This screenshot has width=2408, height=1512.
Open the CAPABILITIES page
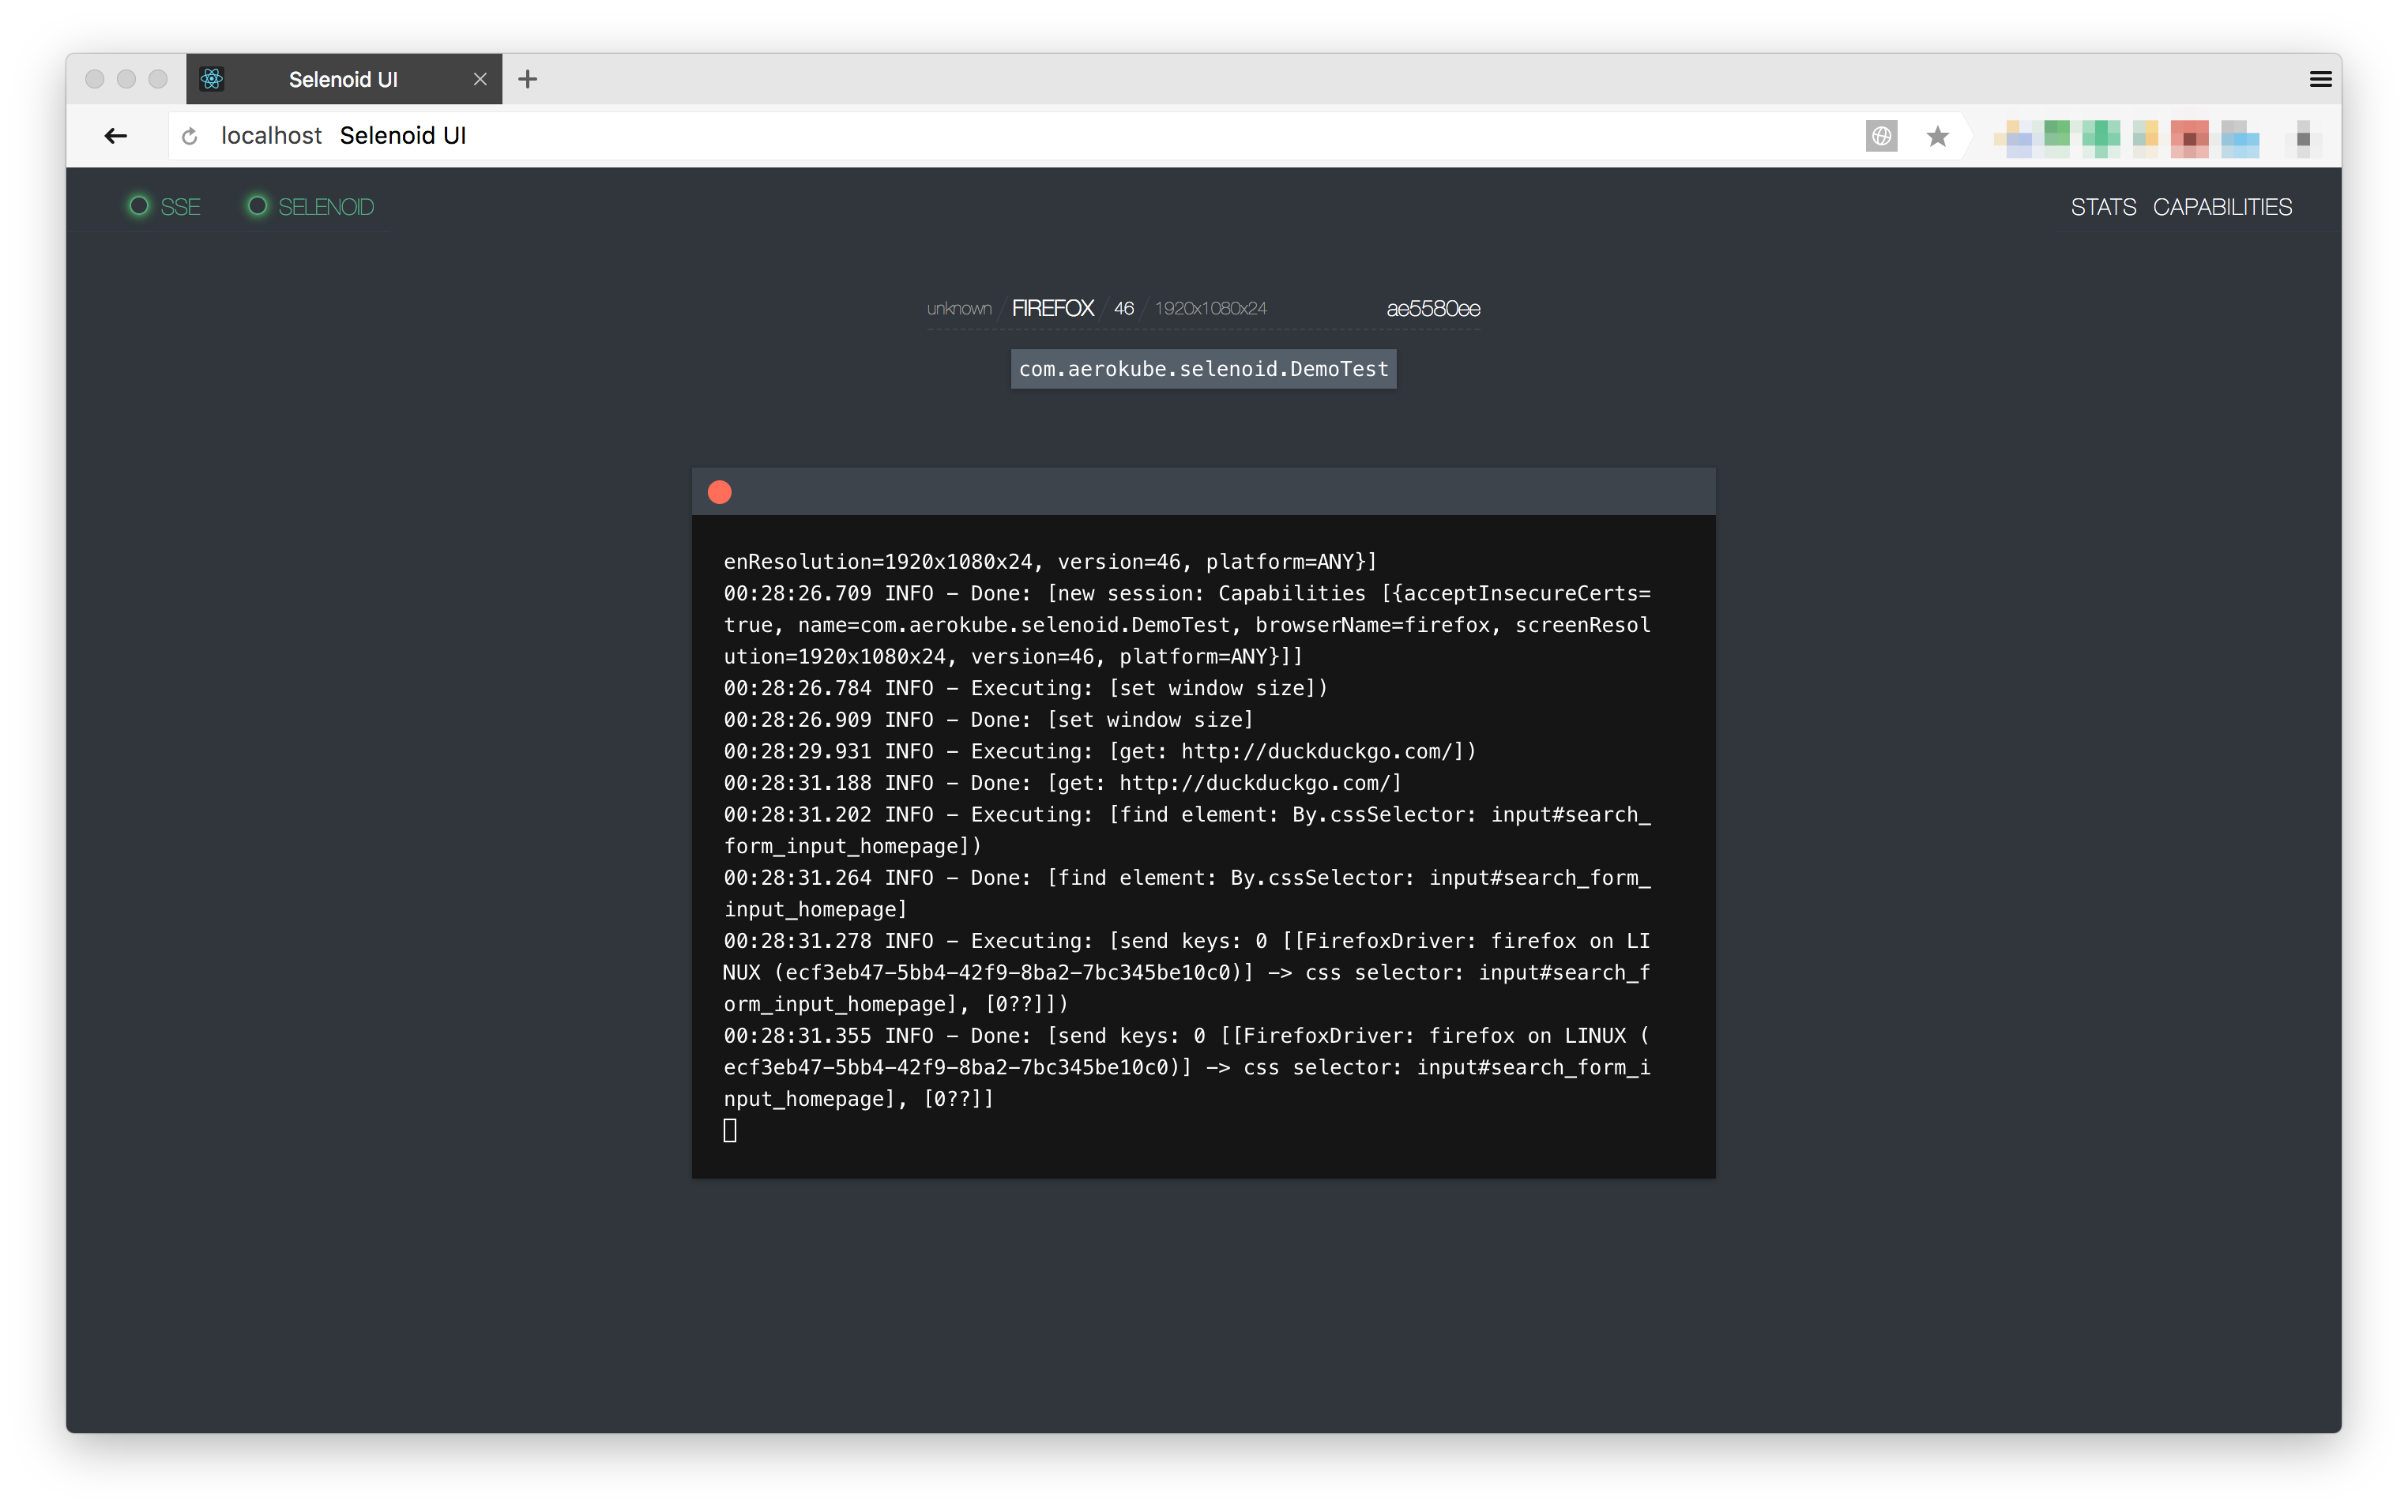(2222, 207)
